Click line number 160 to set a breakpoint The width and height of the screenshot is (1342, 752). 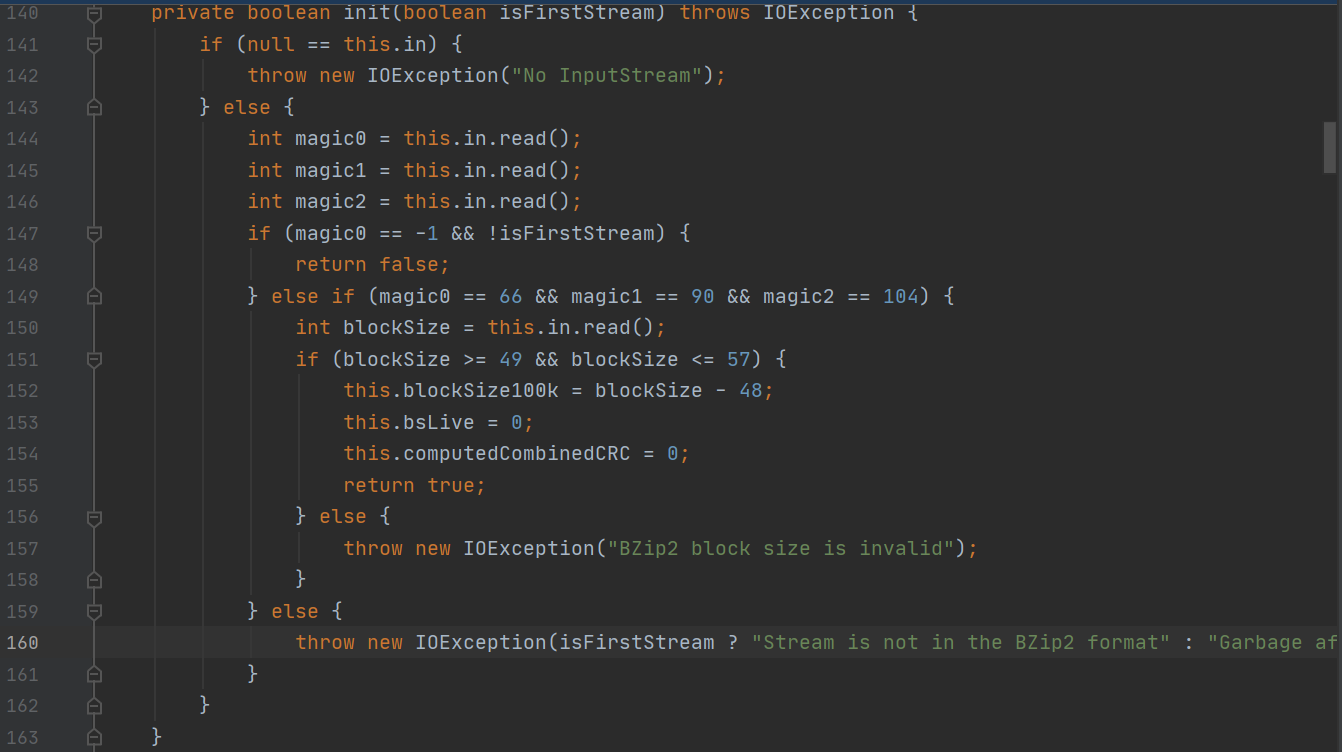(22, 642)
